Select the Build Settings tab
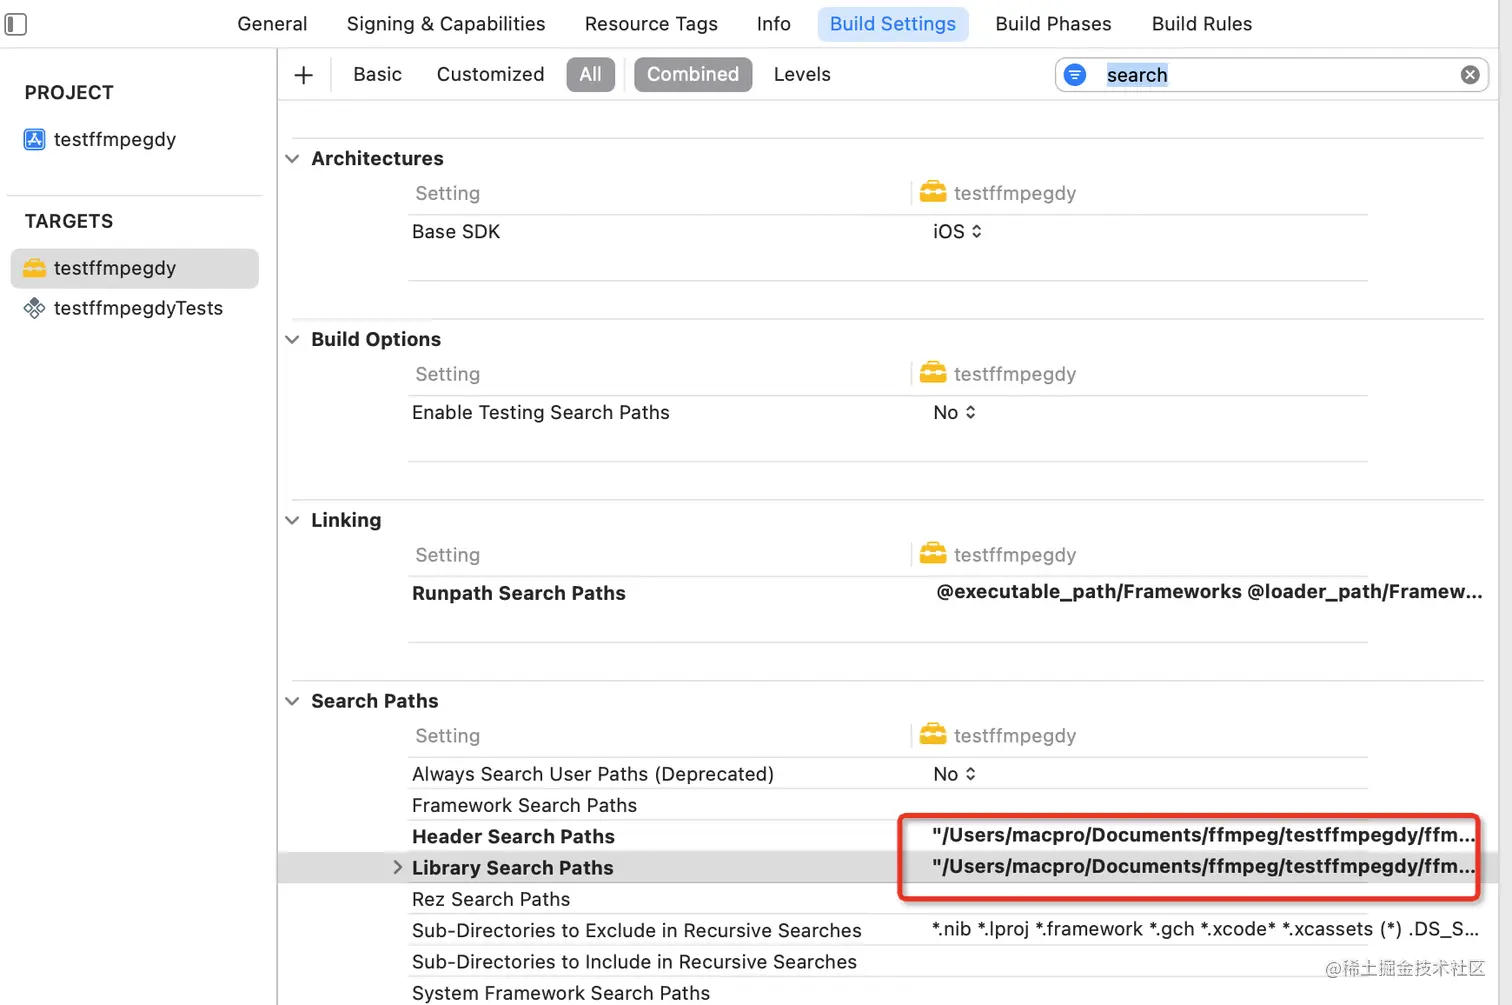Viewport: 1512px width, 1005px height. [893, 24]
